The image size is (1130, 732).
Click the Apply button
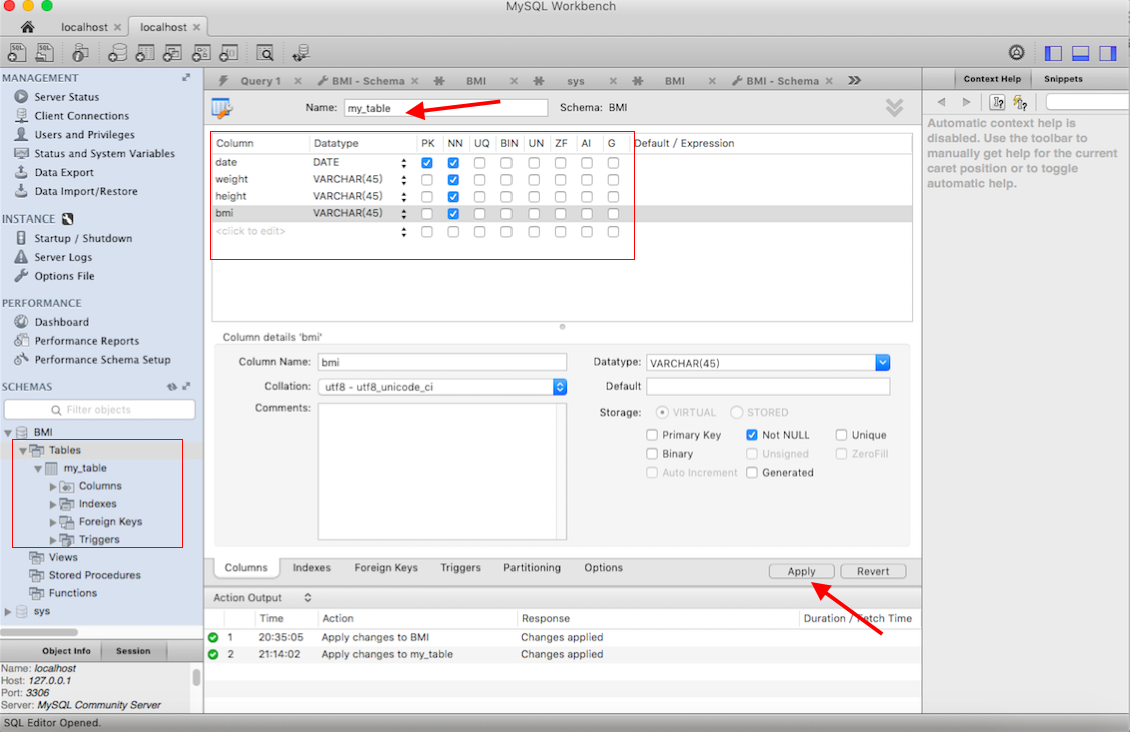pos(801,571)
